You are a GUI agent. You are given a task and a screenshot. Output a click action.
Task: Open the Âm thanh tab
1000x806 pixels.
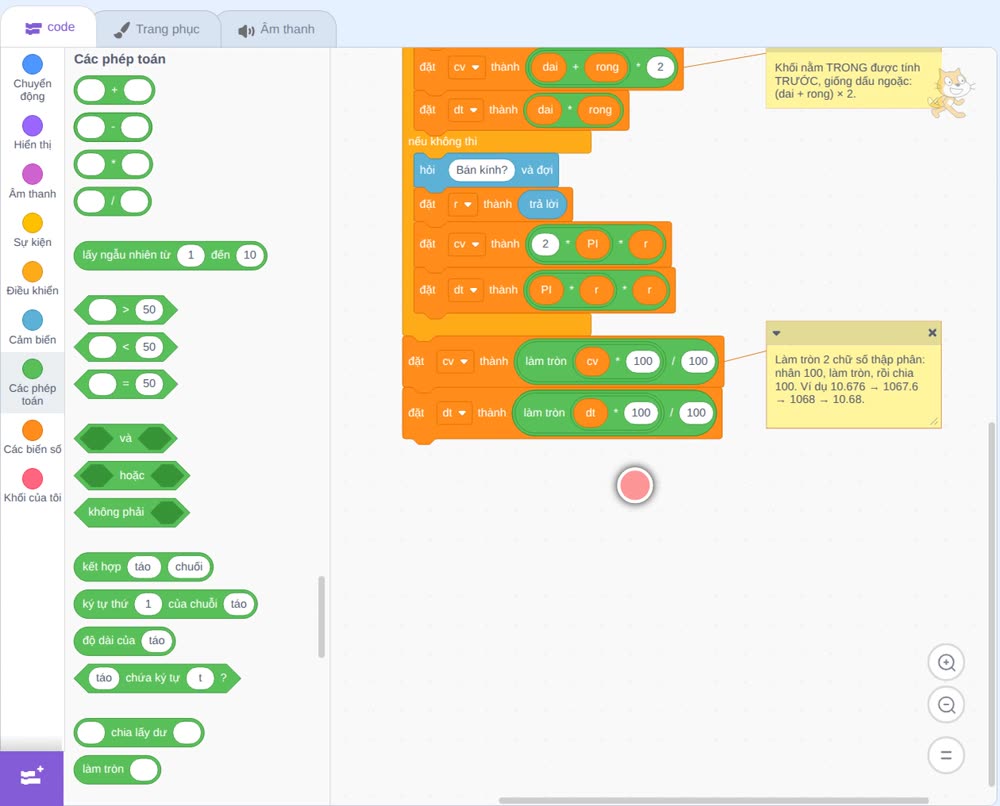point(277,29)
